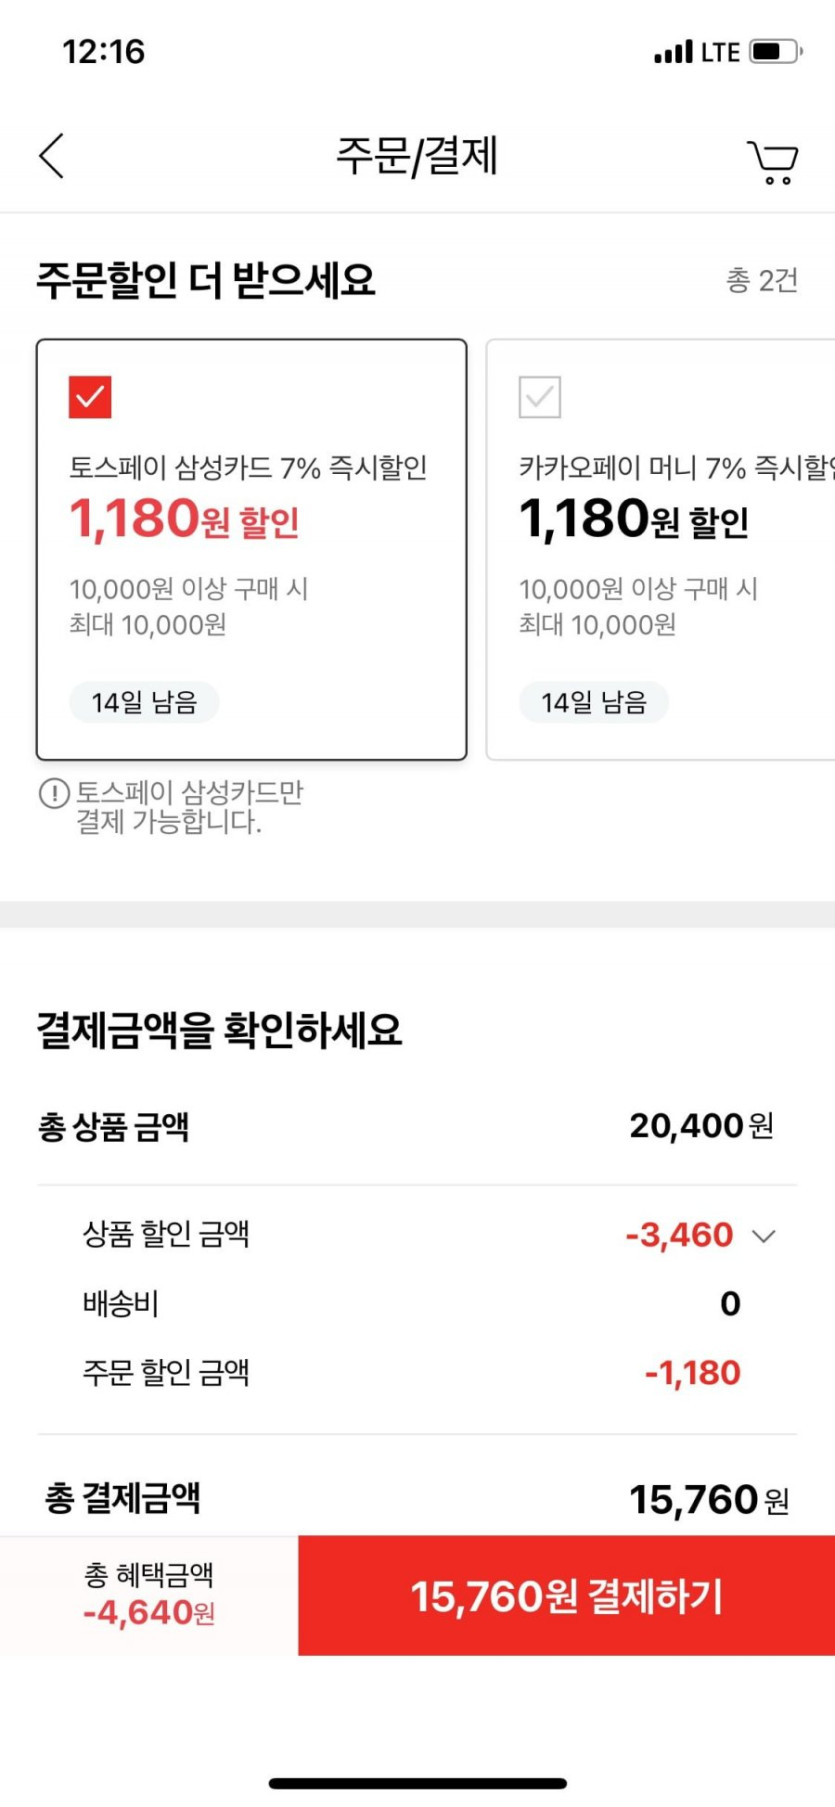The image size is (835, 1807).
Task: Tap the 총 상품 금액 row
Action: [417, 1127]
